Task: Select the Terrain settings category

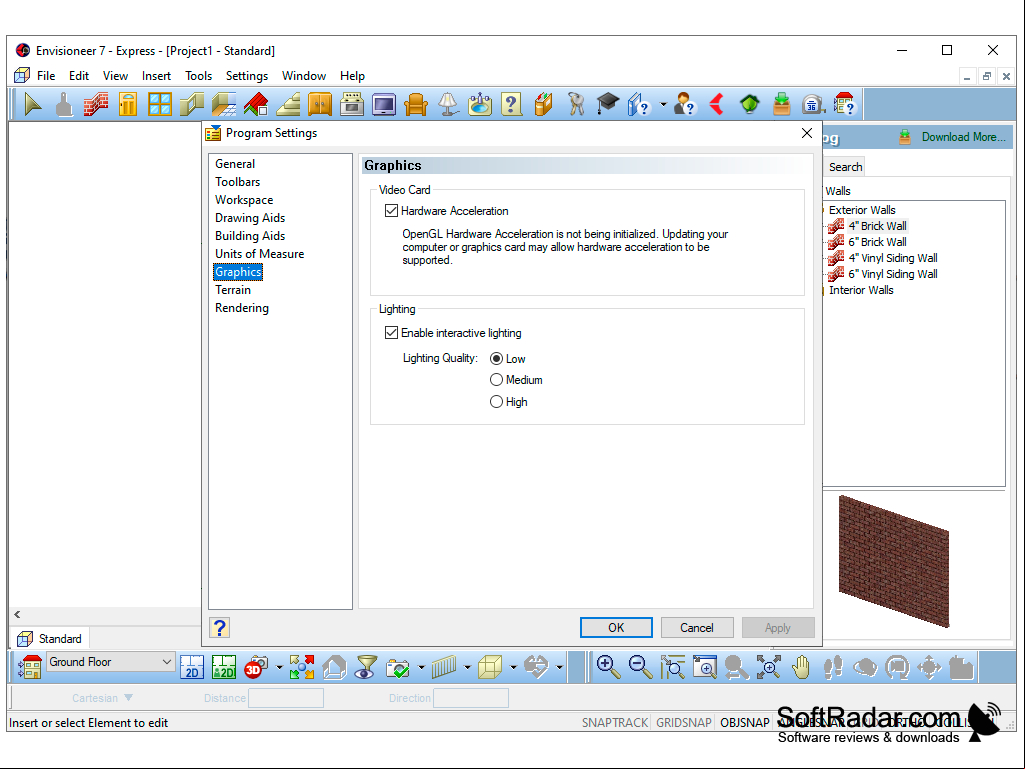Action: coord(233,290)
